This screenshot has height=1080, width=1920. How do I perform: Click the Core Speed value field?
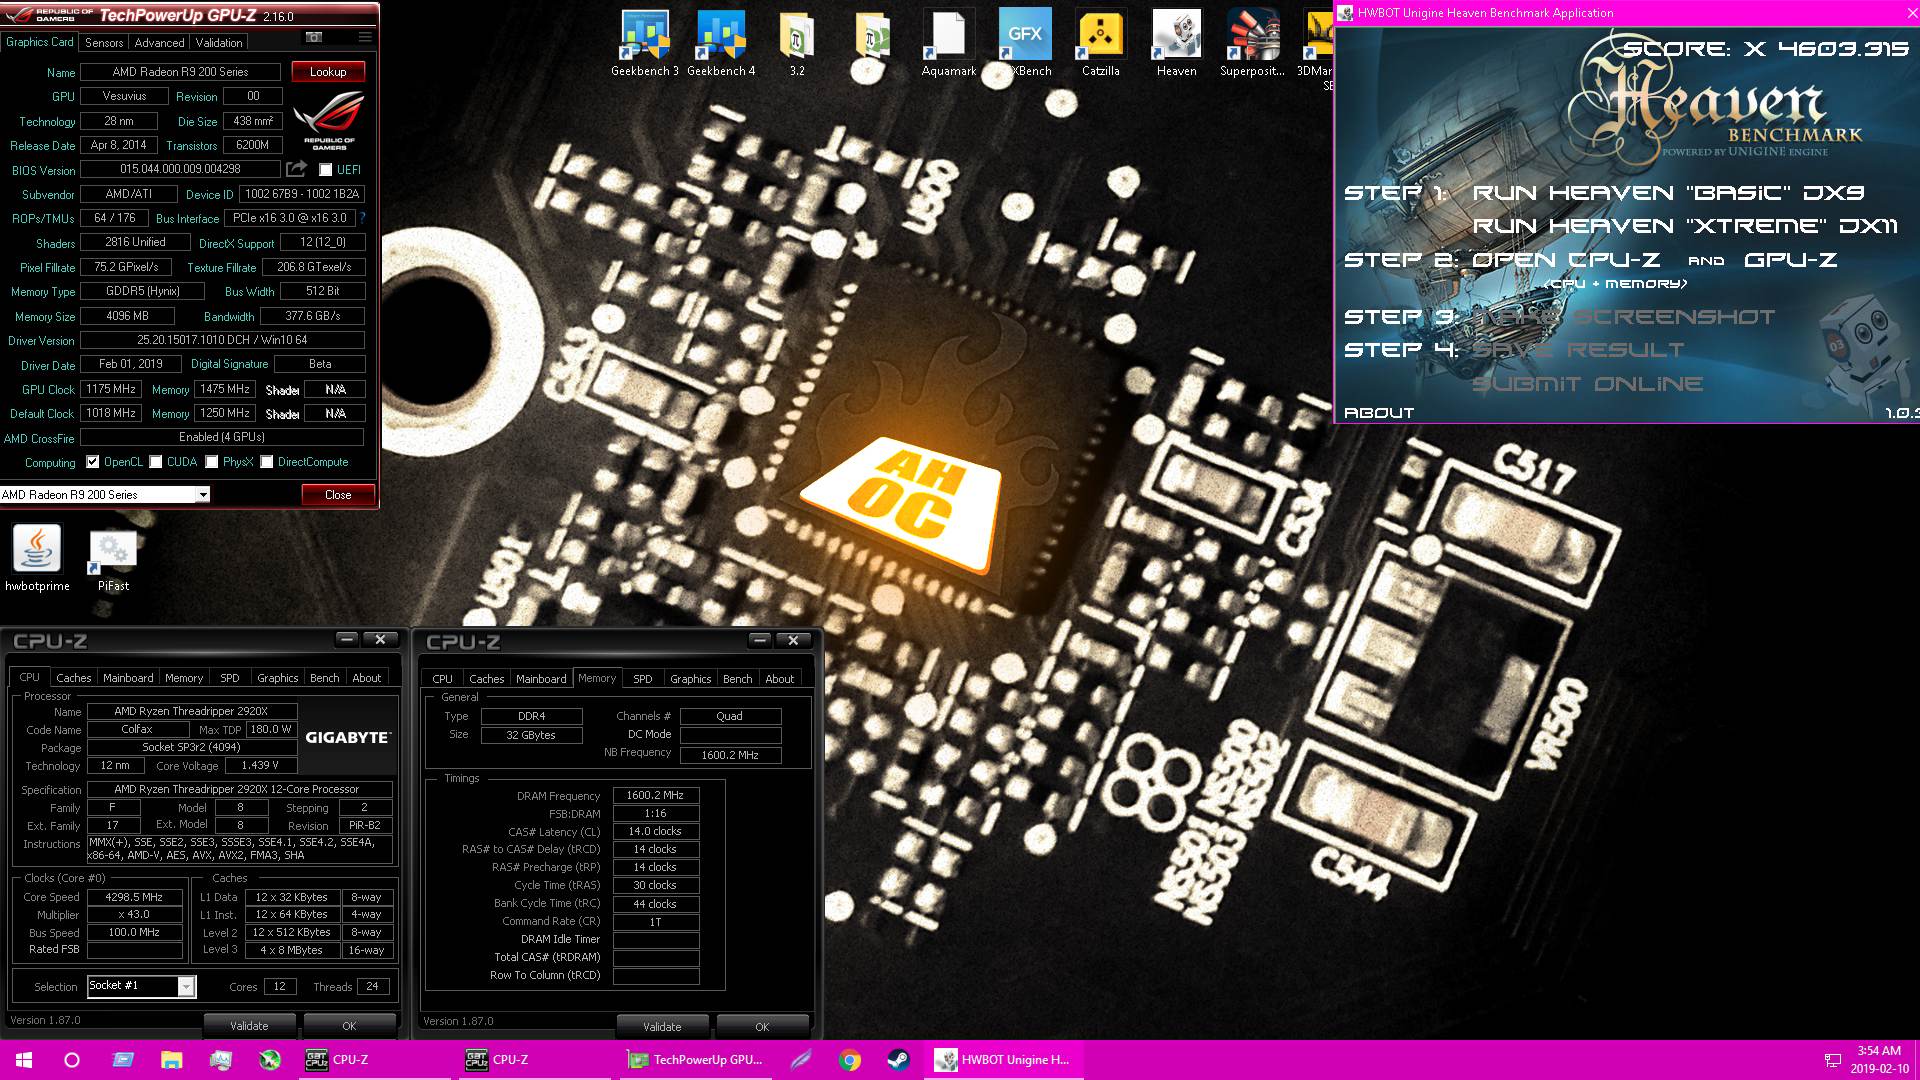[x=134, y=898]
